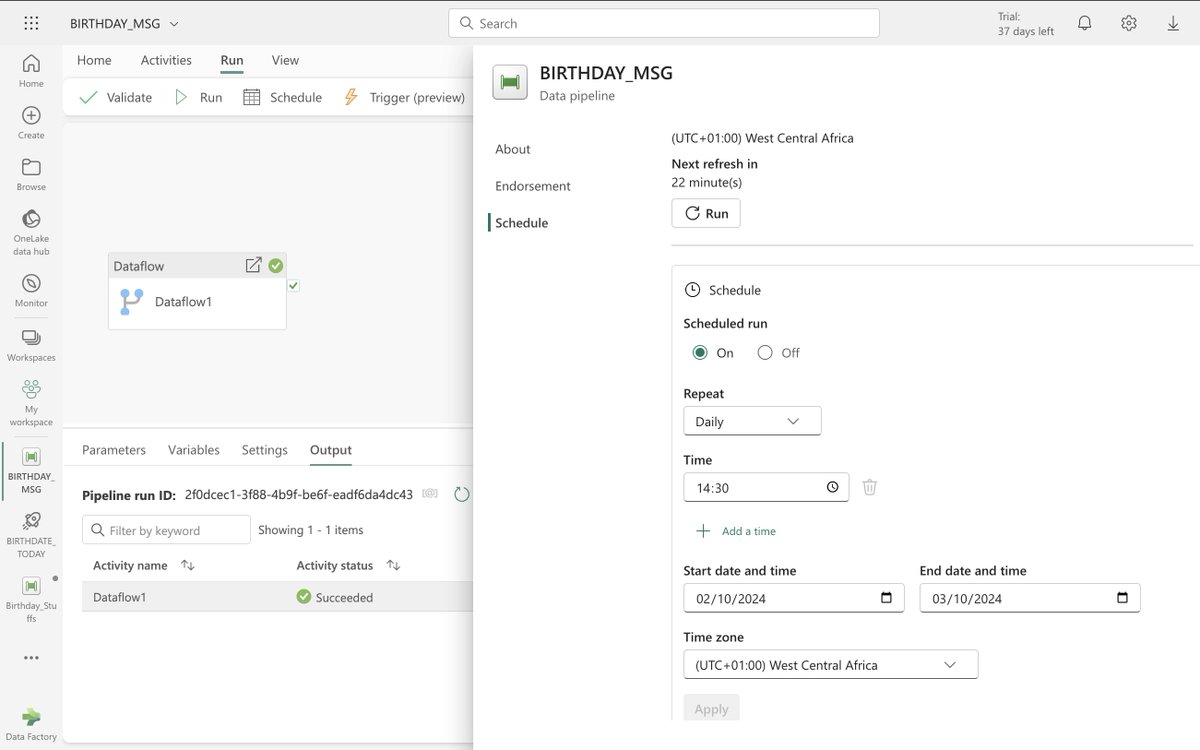Open End date calendar picker icon
The height and width of the screenshot is (750, 1200).
pyautogui.click(x=1122, y=598)
